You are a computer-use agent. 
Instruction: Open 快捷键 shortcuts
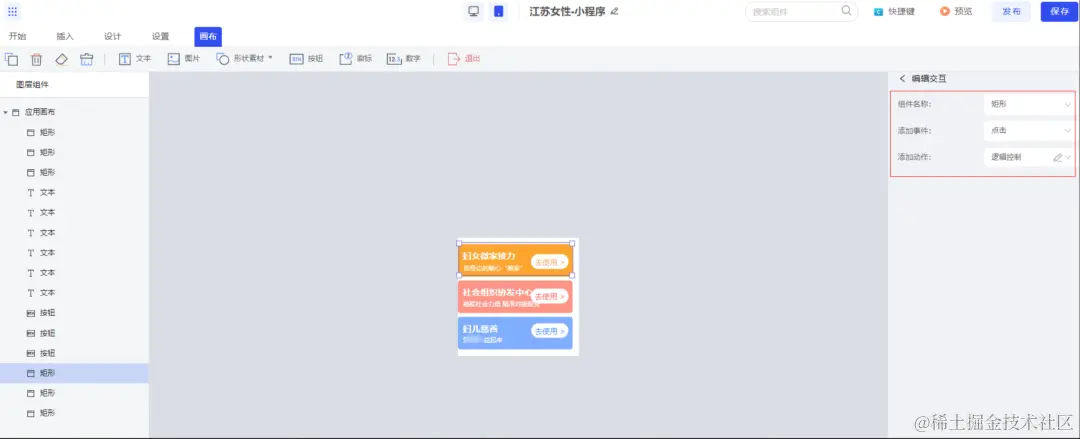(x=894, y=12)
